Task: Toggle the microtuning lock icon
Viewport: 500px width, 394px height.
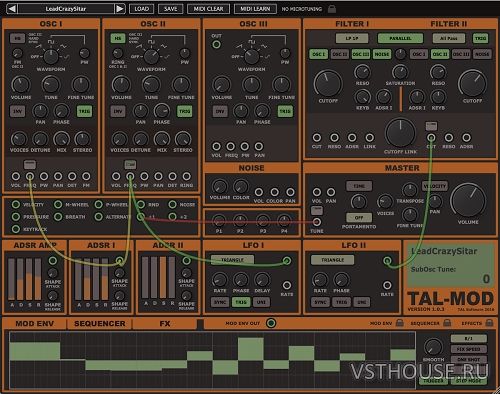Action: pos(332,9)
